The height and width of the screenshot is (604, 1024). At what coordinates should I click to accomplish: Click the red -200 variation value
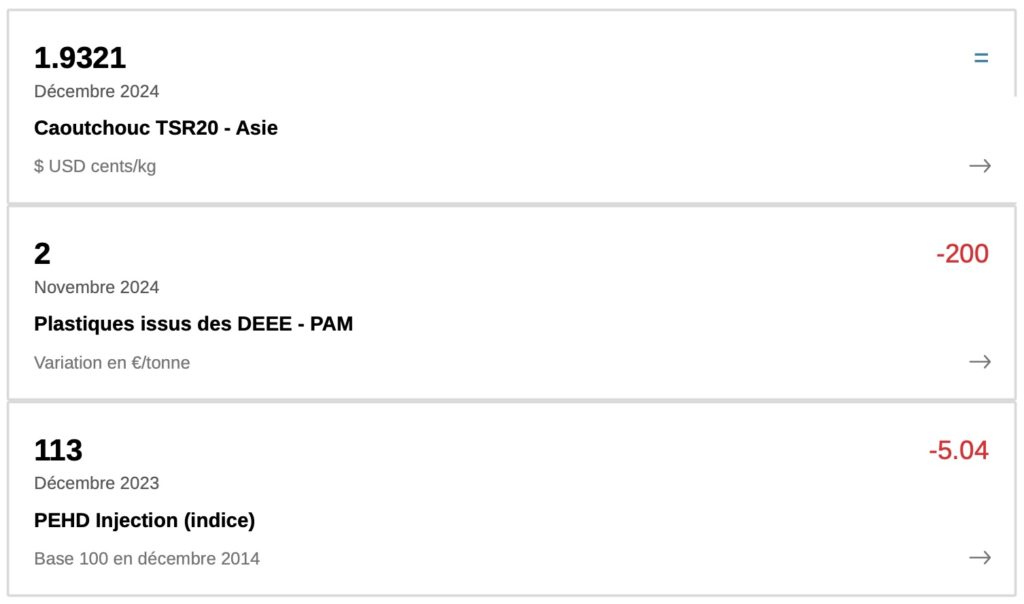(x=962, y=254)
